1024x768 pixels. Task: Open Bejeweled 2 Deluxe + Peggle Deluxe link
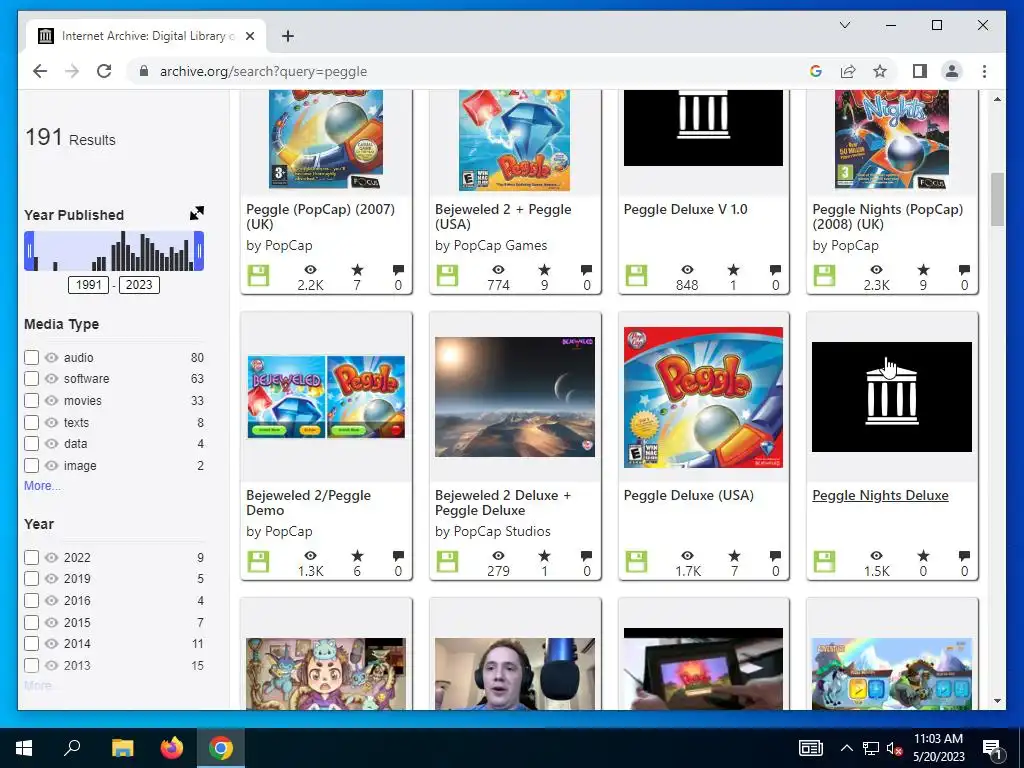tap(503, 503)
